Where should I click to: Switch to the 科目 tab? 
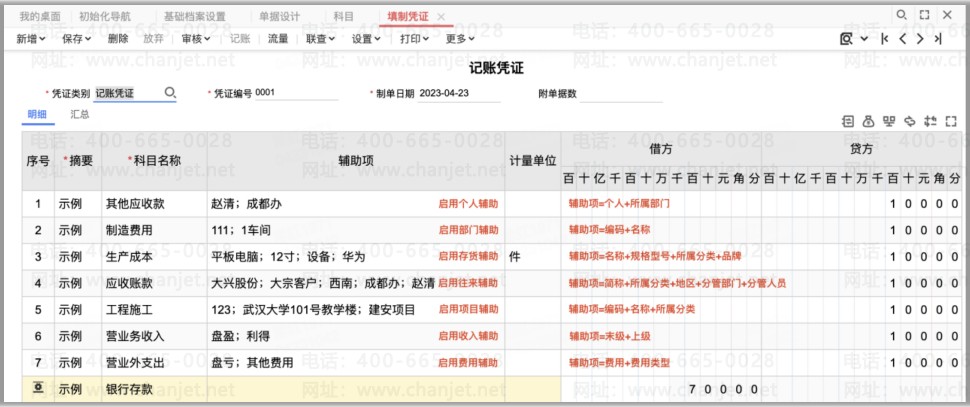(344, 17)
